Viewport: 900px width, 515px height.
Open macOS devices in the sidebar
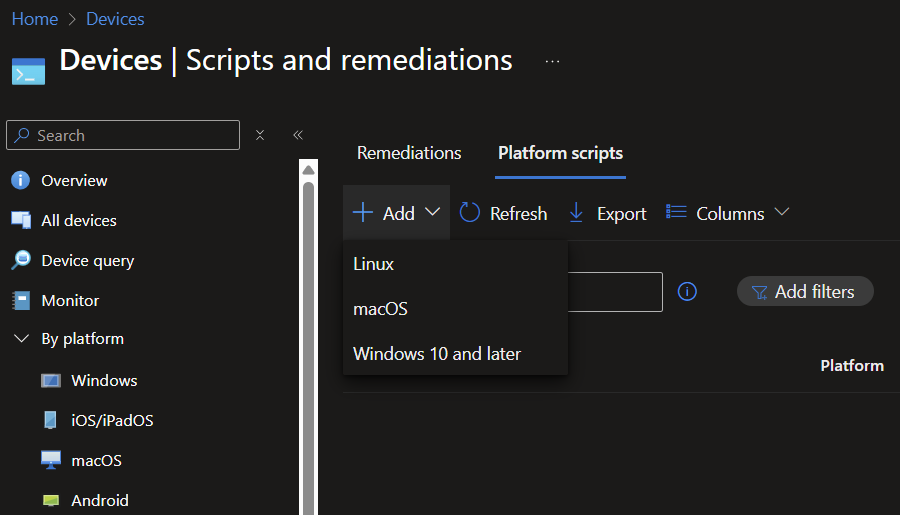coord(96,461)
